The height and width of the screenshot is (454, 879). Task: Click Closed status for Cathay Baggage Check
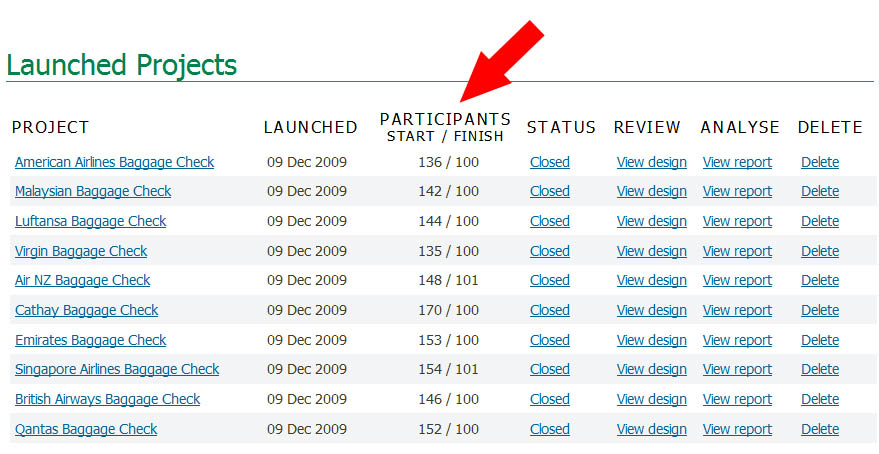pos(549,311)
